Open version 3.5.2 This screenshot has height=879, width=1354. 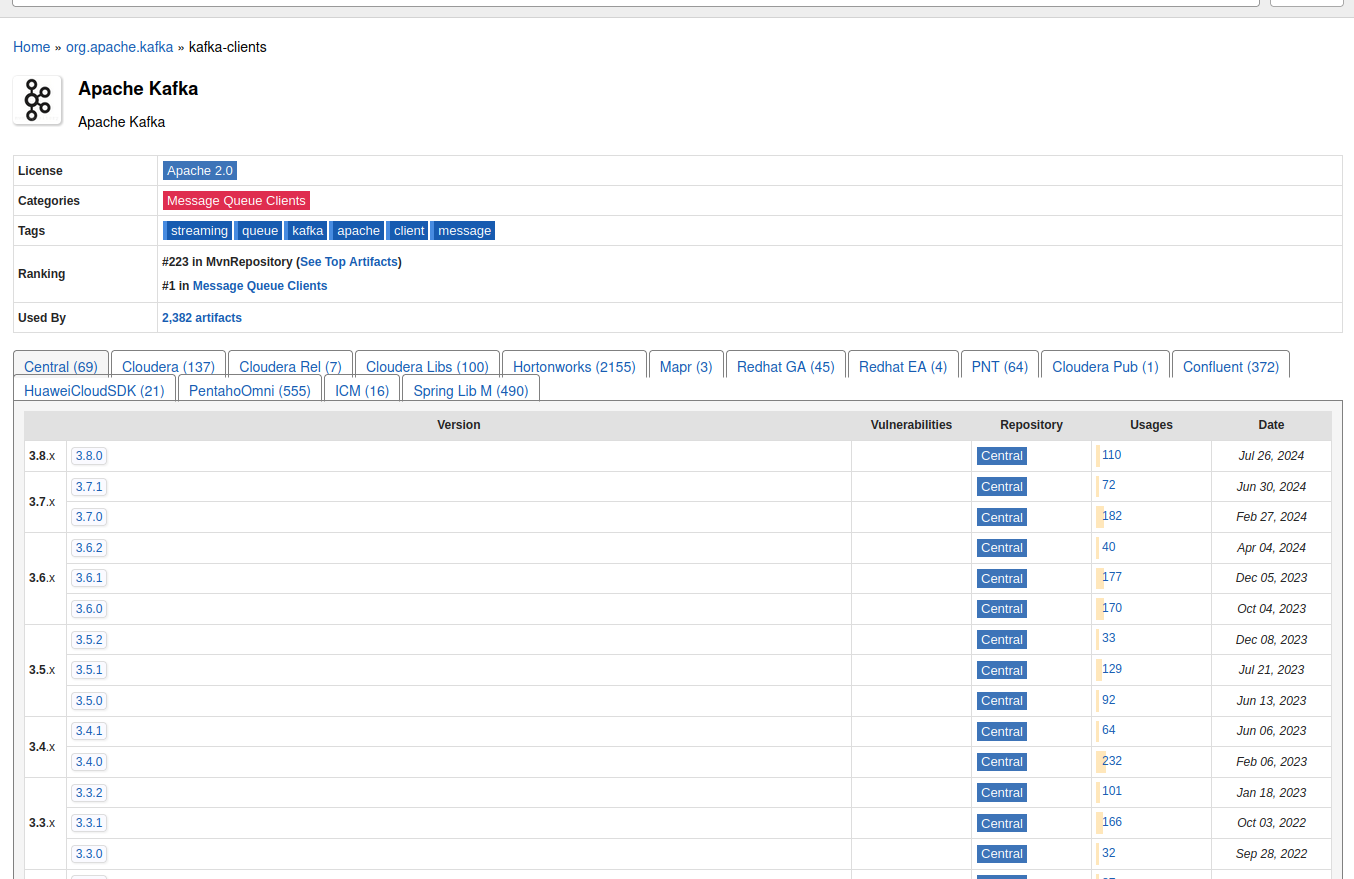click(x=89, y=640)
